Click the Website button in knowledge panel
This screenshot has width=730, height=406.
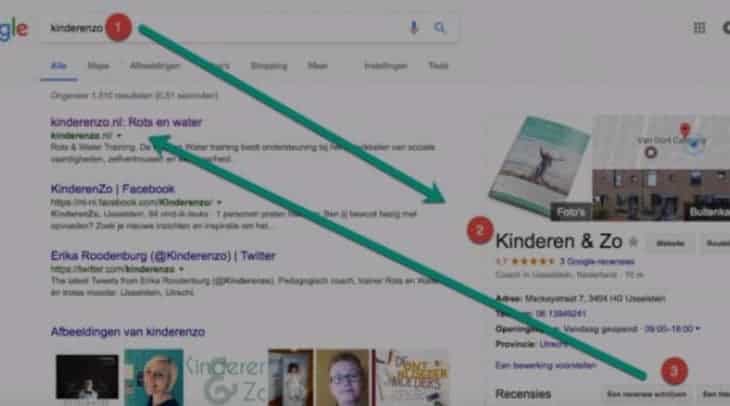point(670,243)
